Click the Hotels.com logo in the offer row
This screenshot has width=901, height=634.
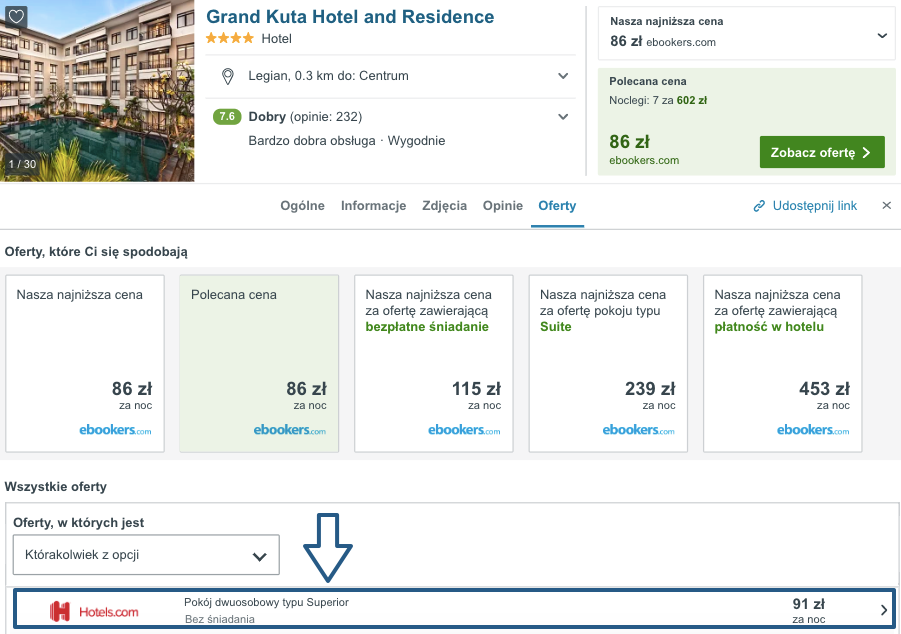(x=94, y=612)
